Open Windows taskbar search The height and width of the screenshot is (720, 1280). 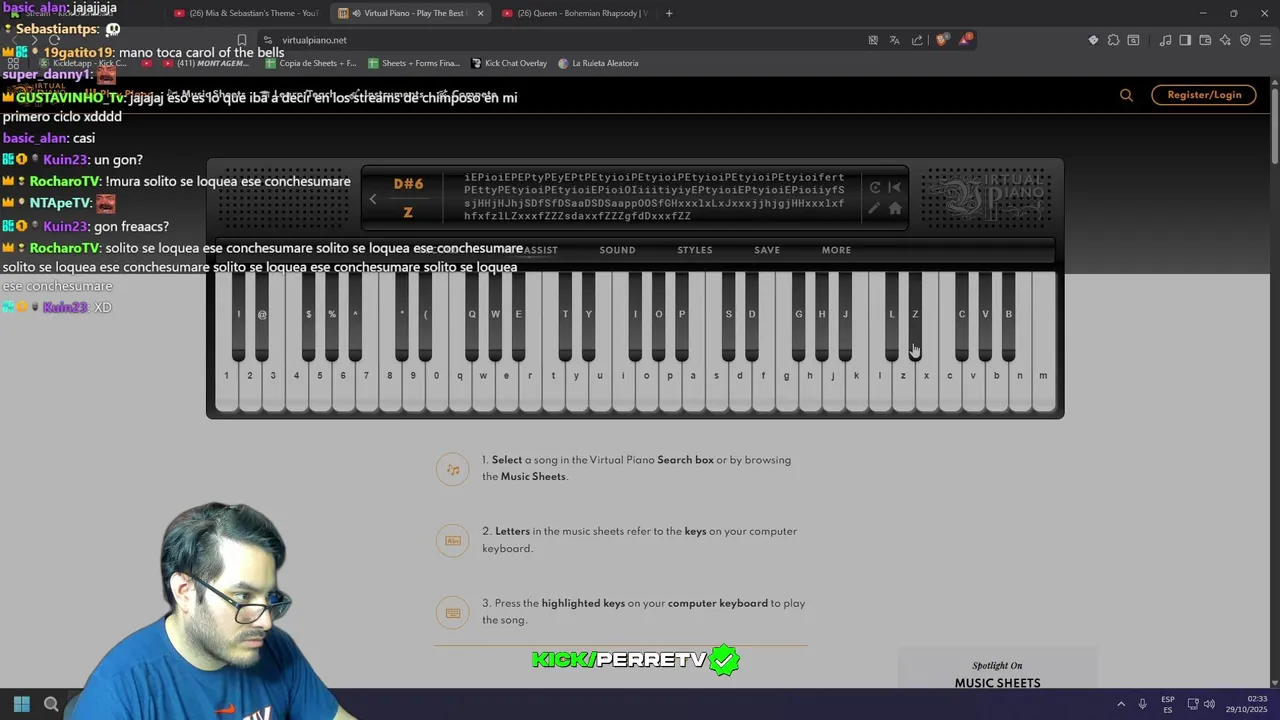click(x=52, y=704)
